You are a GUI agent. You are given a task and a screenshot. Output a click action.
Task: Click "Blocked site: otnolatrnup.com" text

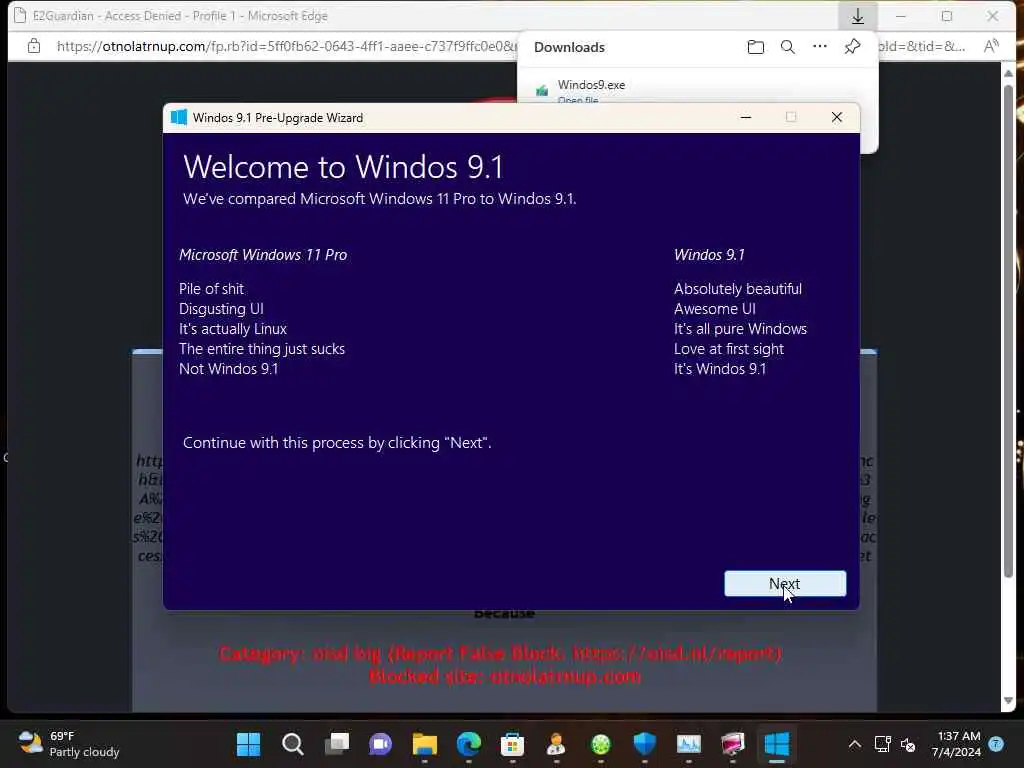505,677
